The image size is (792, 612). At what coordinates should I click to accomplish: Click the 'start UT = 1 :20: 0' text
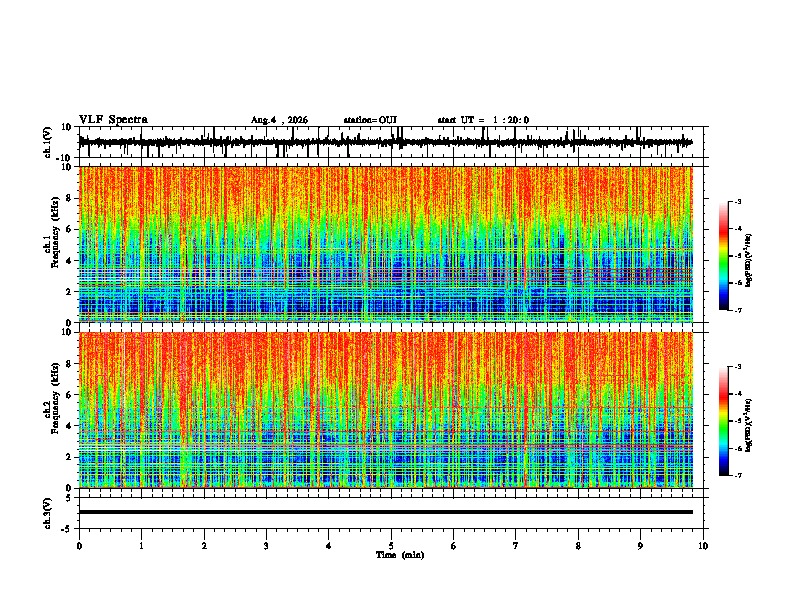483,120
